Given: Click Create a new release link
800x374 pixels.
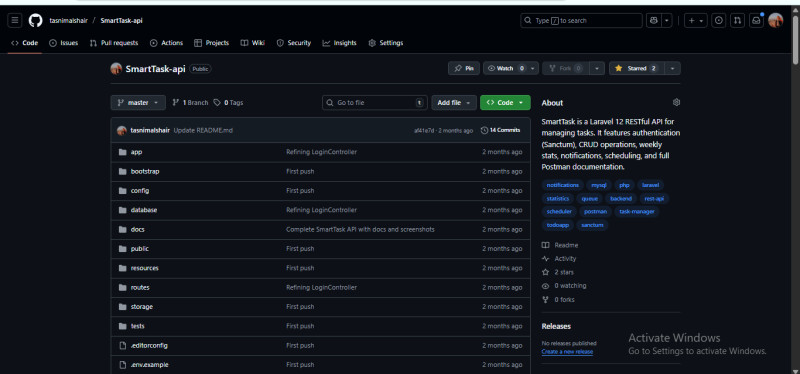Looking at the screenshot, I should click(x=567, y=352).
